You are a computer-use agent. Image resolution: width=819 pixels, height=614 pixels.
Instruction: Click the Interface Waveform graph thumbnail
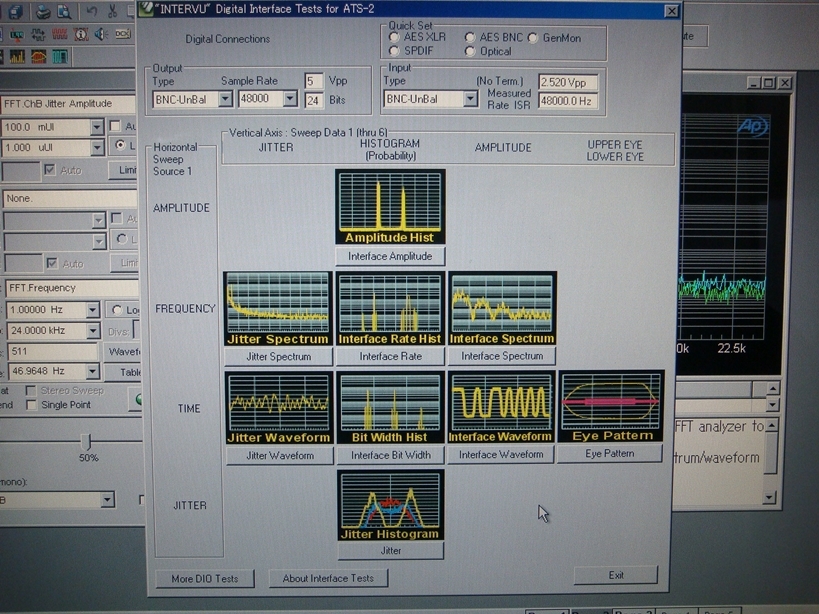pyautogui.click(x=501, y=407)
